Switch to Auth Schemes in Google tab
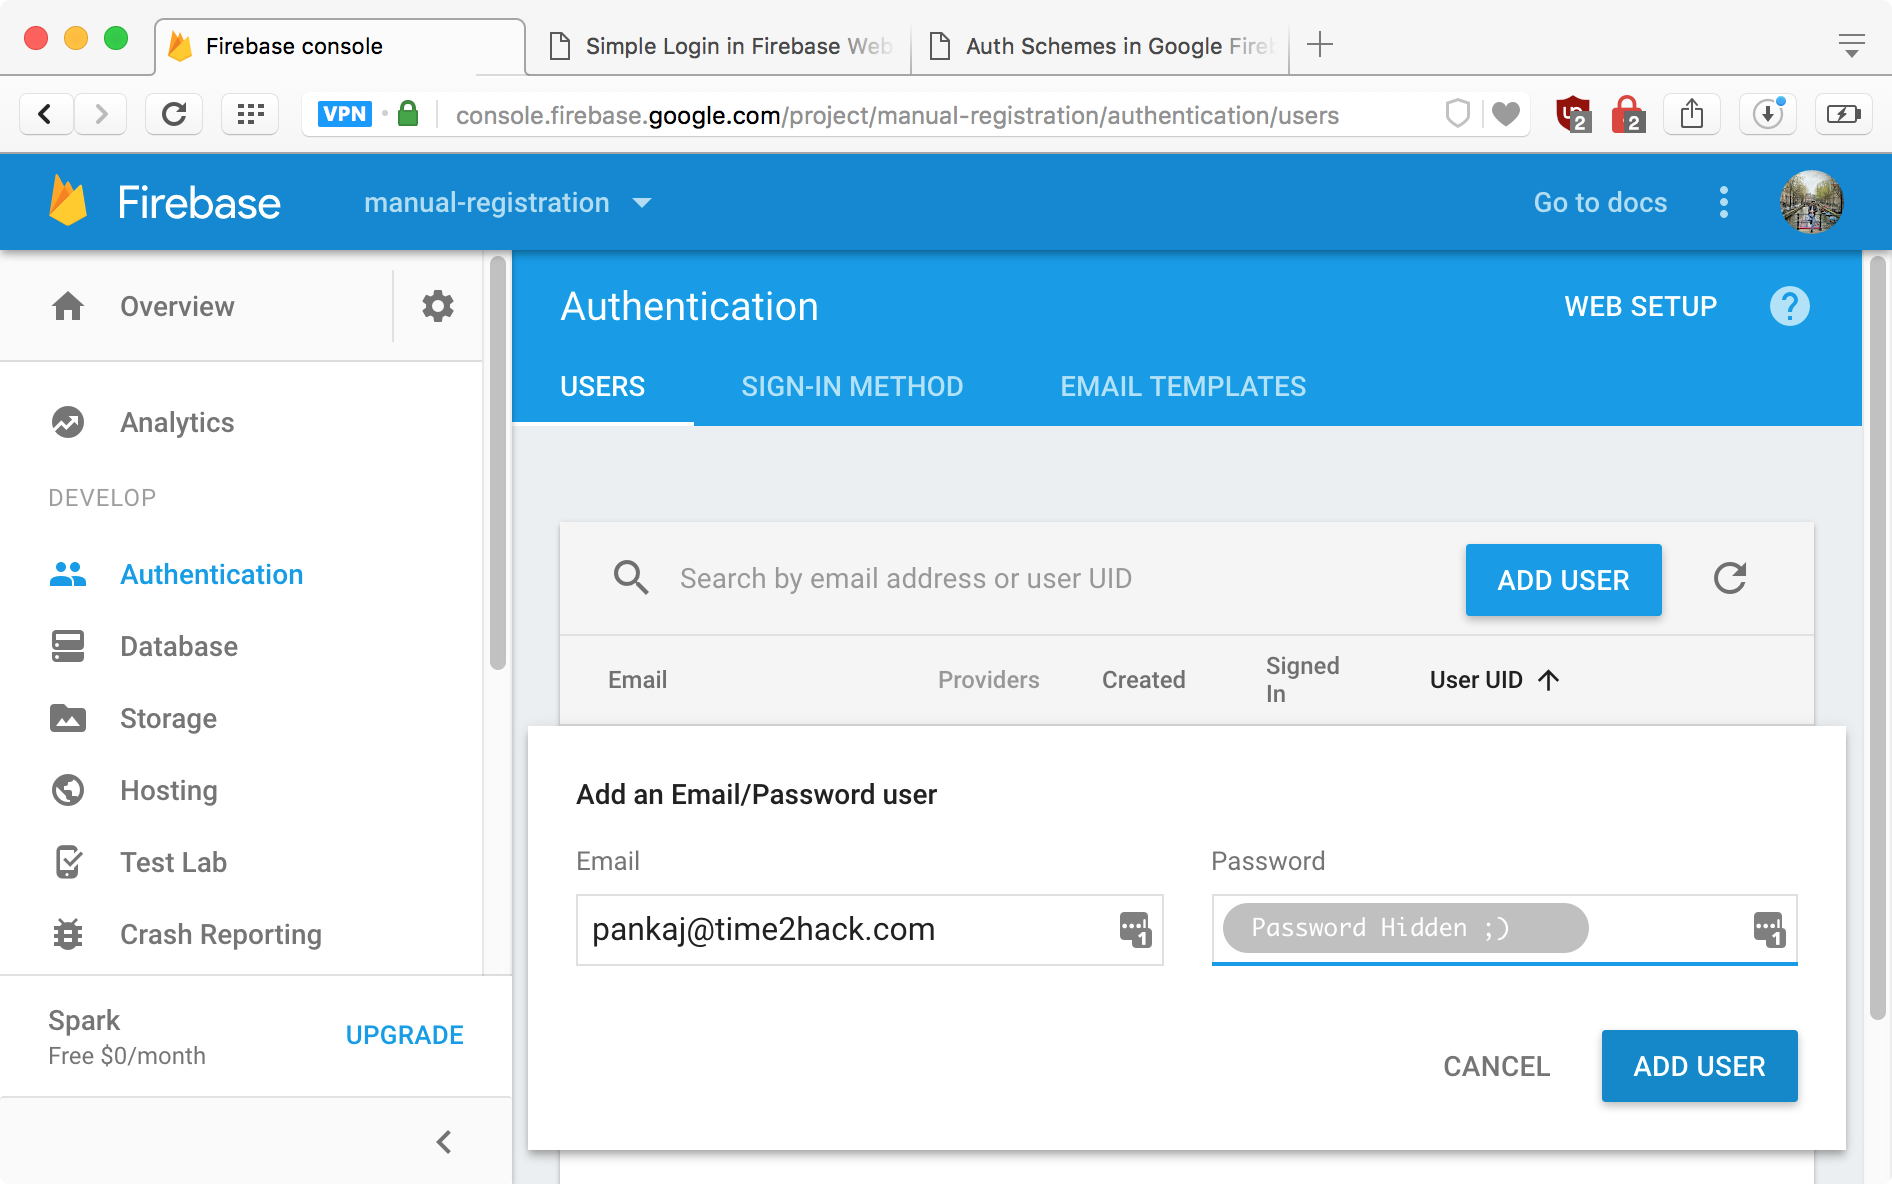Image resolution: width=1892 pixels, height=1184 pixels. pyautogui.click(x=1100, y=46)
